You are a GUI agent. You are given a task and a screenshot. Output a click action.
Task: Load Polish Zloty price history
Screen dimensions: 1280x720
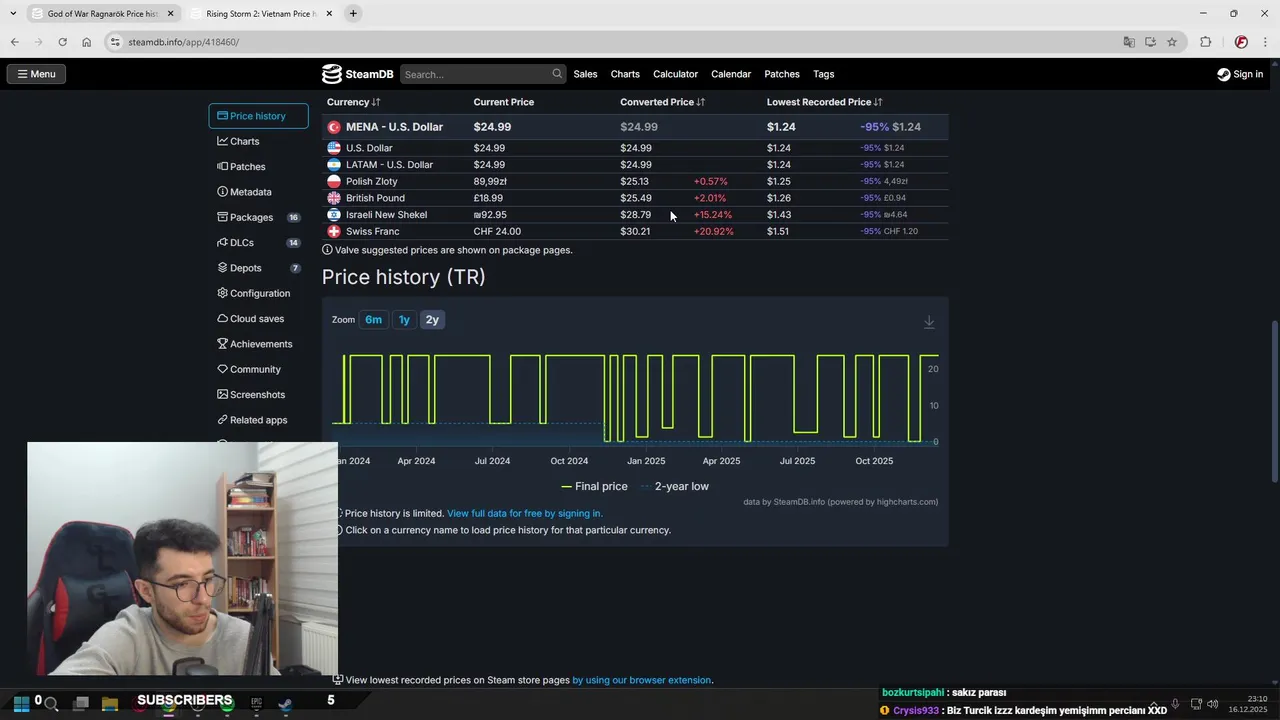[x=371, y=182]
